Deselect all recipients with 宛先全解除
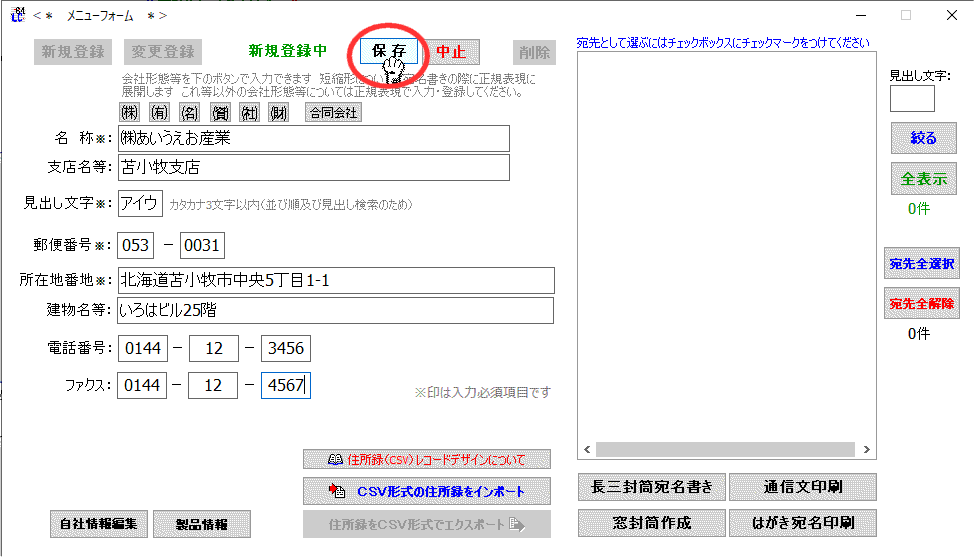This screenshot has height=557, width=974. [x=921, y=303]
